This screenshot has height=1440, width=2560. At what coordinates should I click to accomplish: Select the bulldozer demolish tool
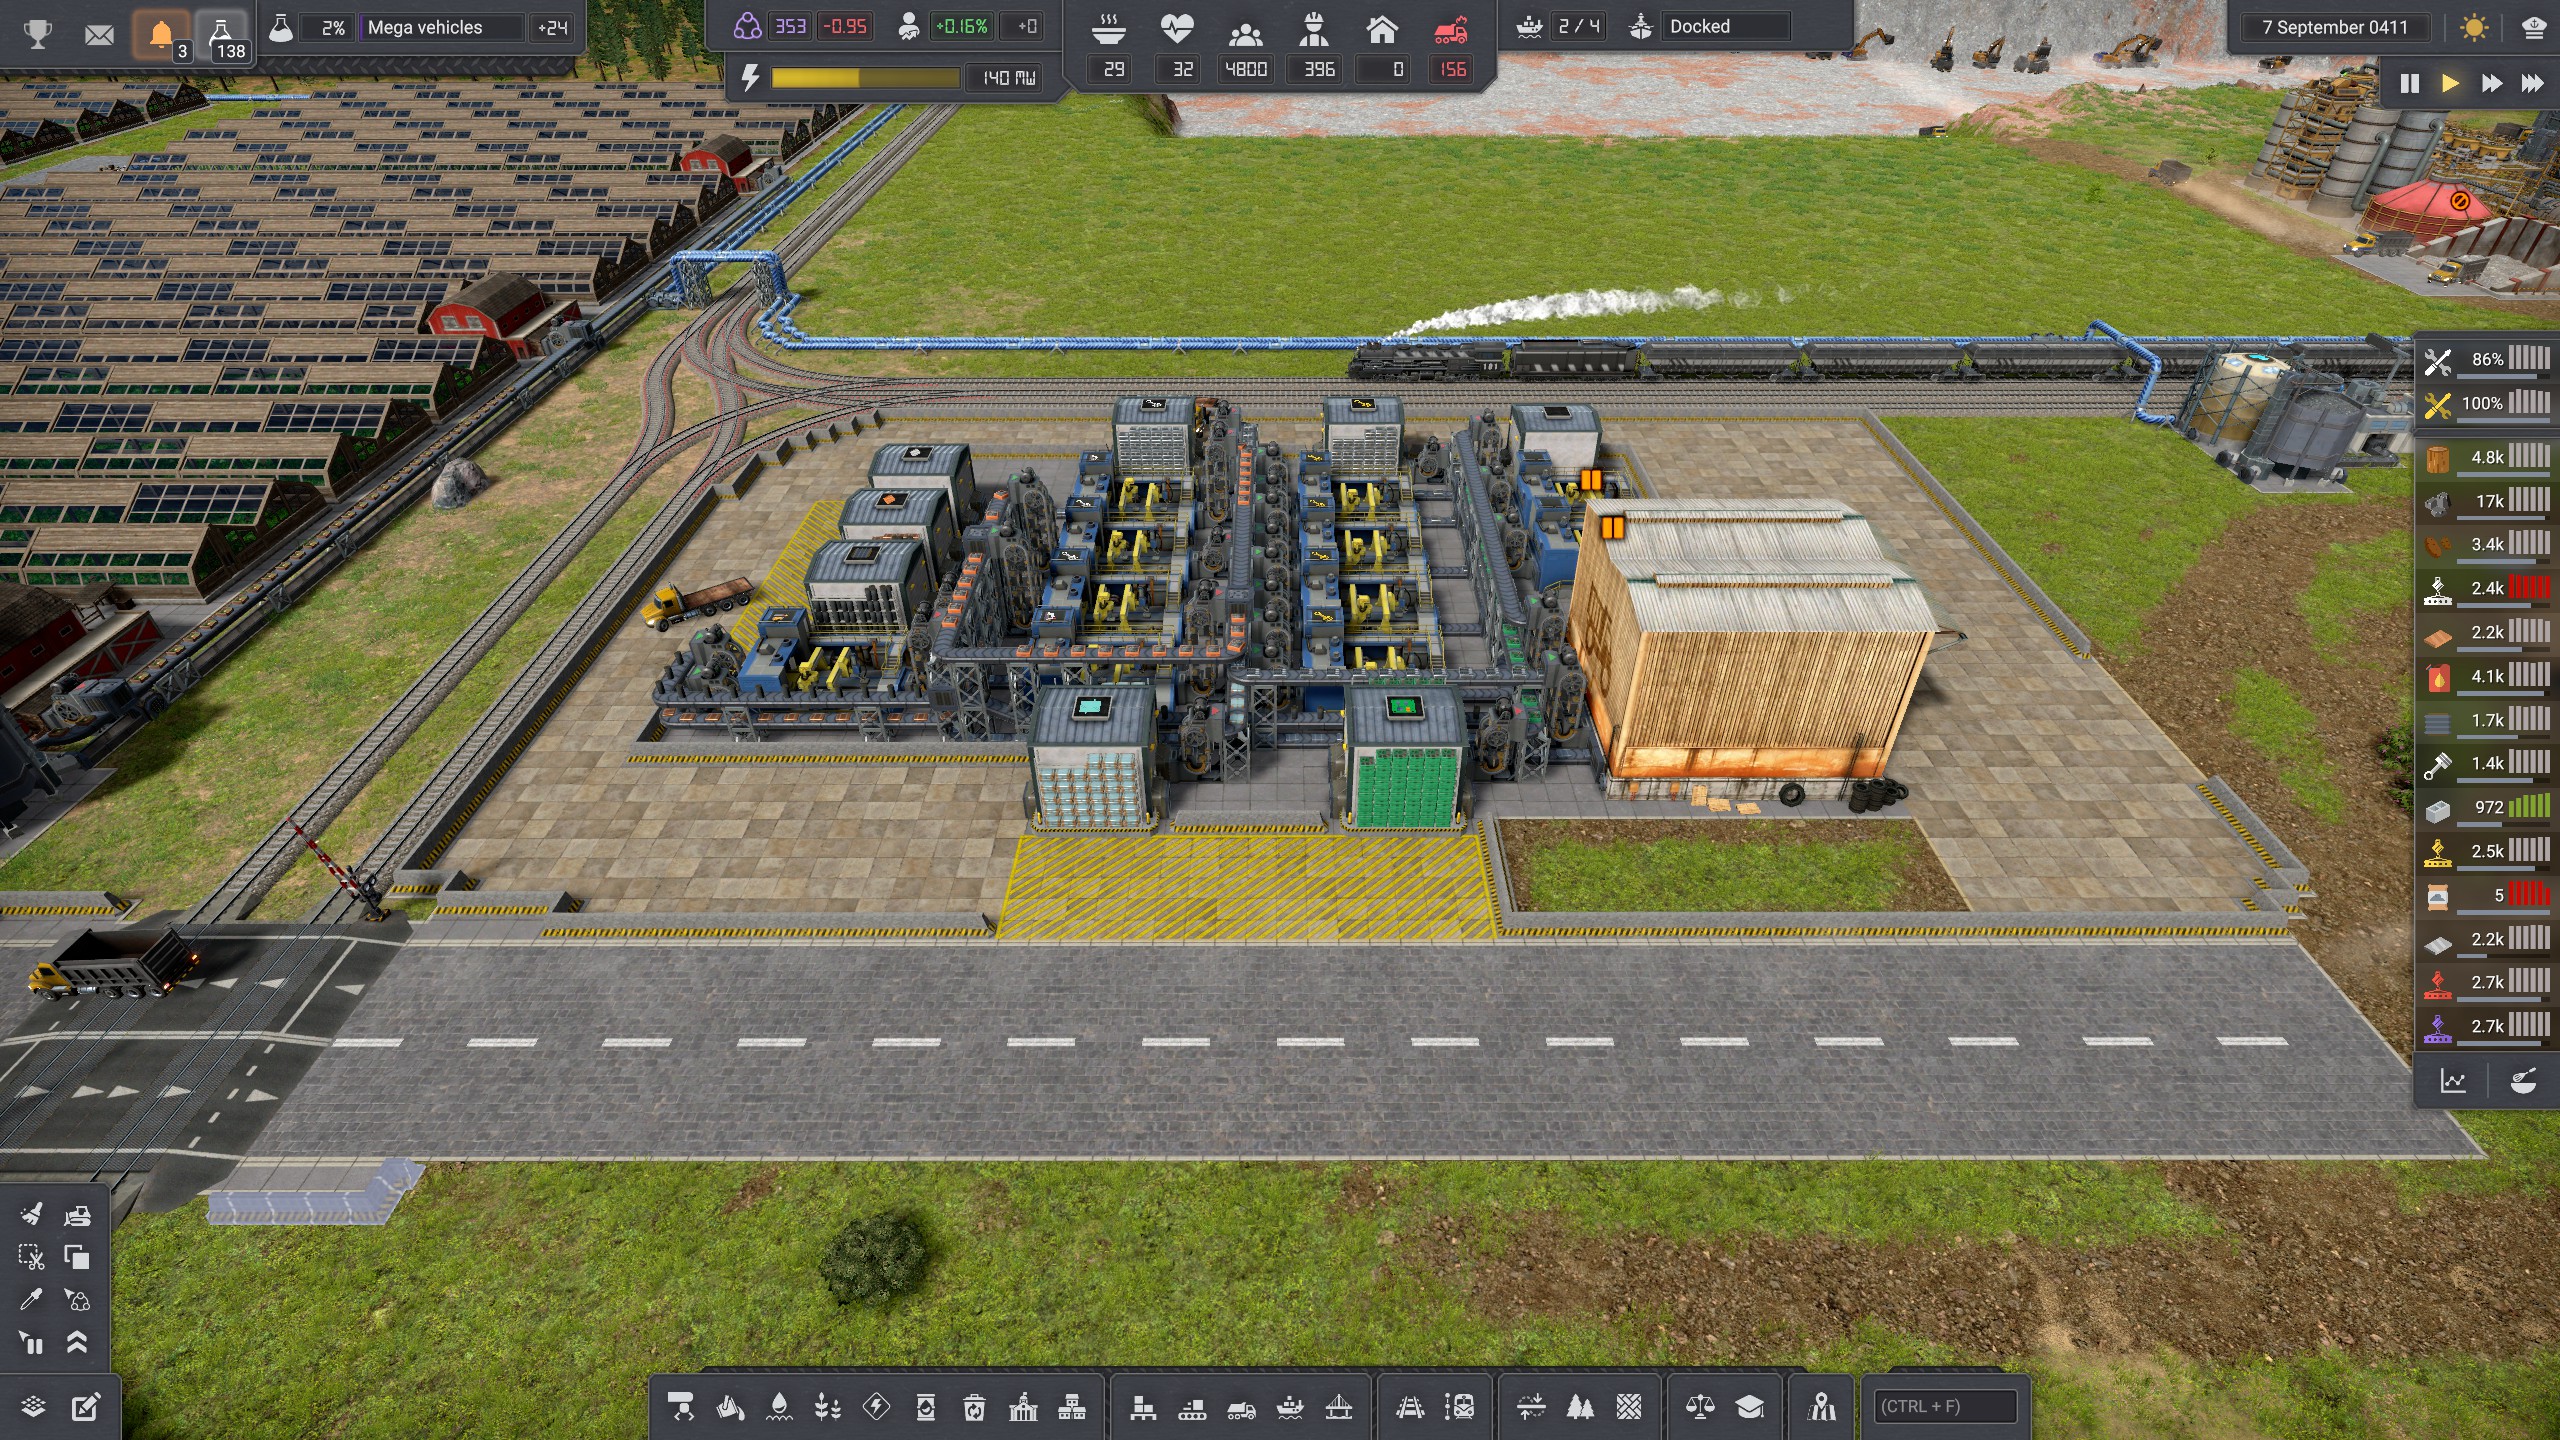(77, 1215)
